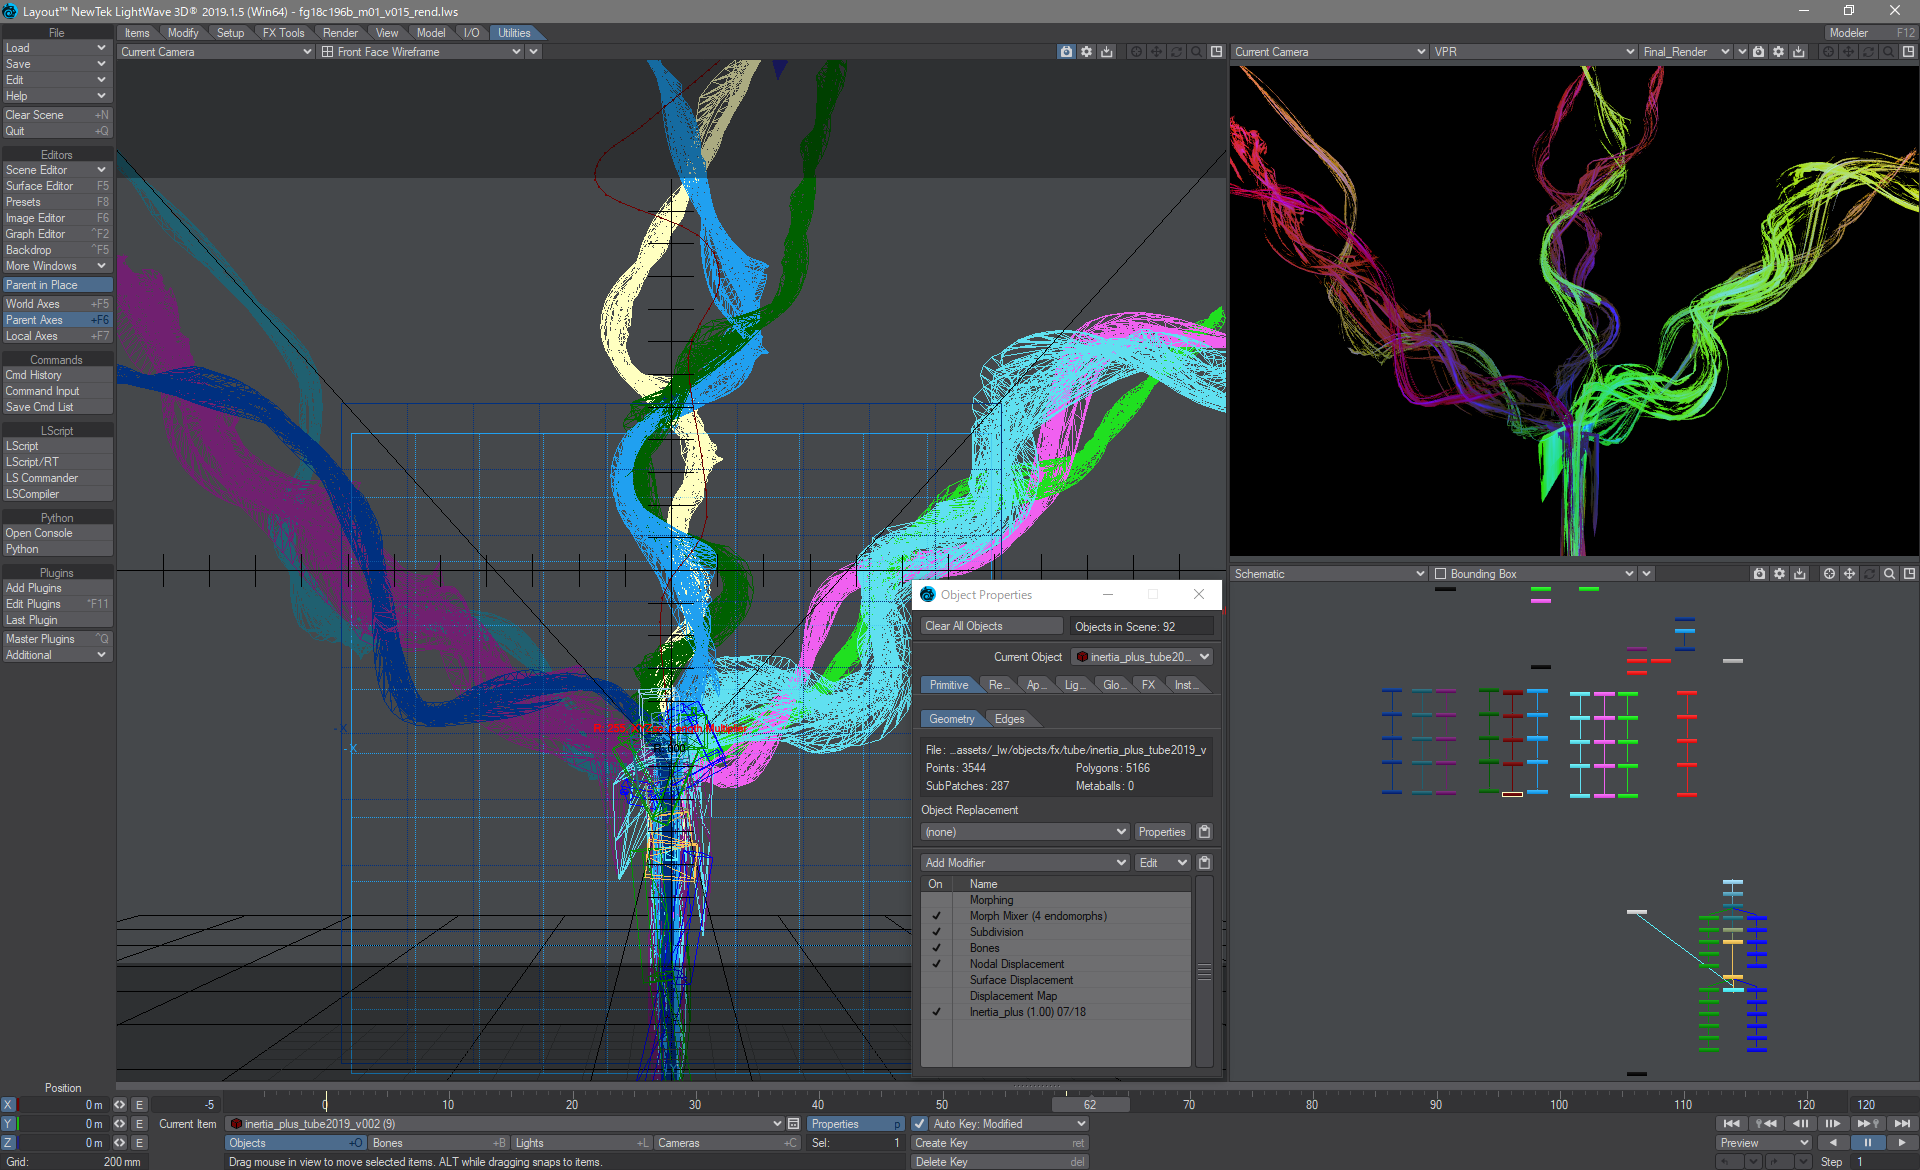Click the Geometry tab in Object Properties
Screen dimensions: 1920x1170
pos(952,717)
